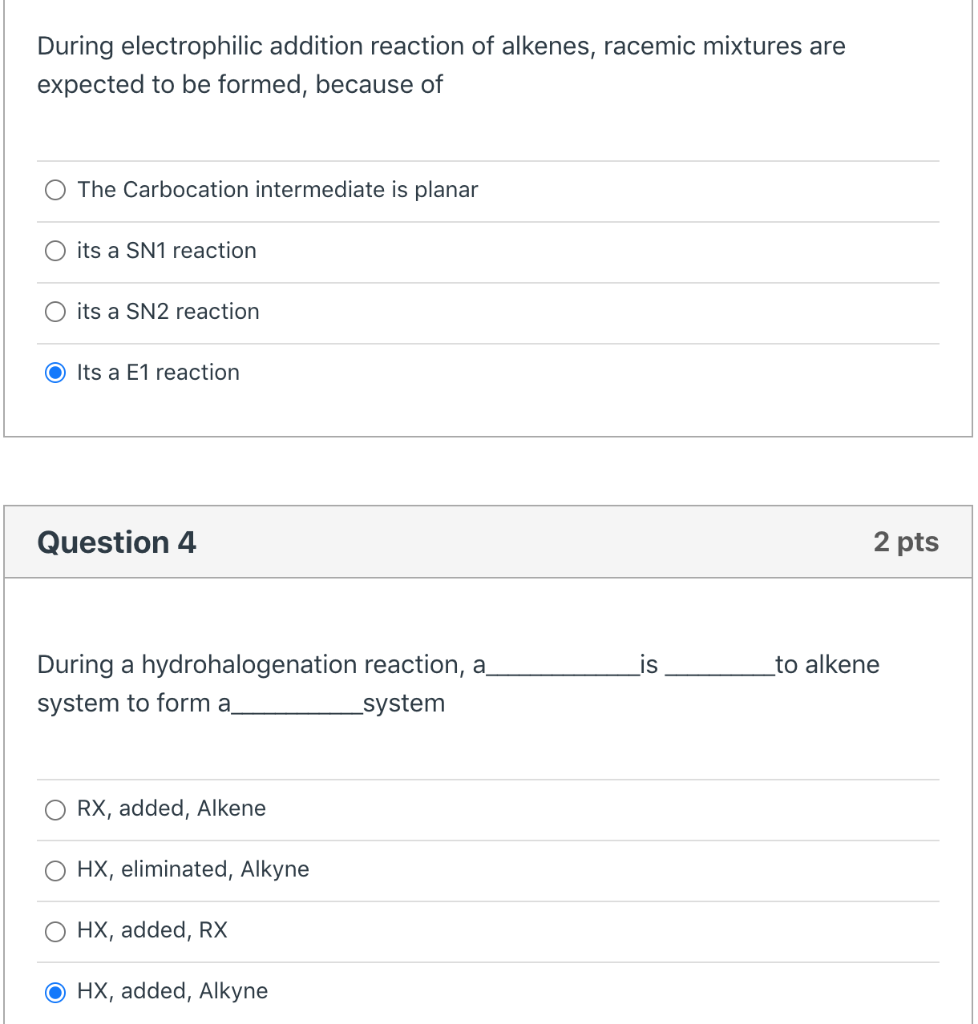Viewport: 978px width, 1024px height.
Task: Click the 'RX, added, Alkene' option text
Action: click(x=171, y=809)
